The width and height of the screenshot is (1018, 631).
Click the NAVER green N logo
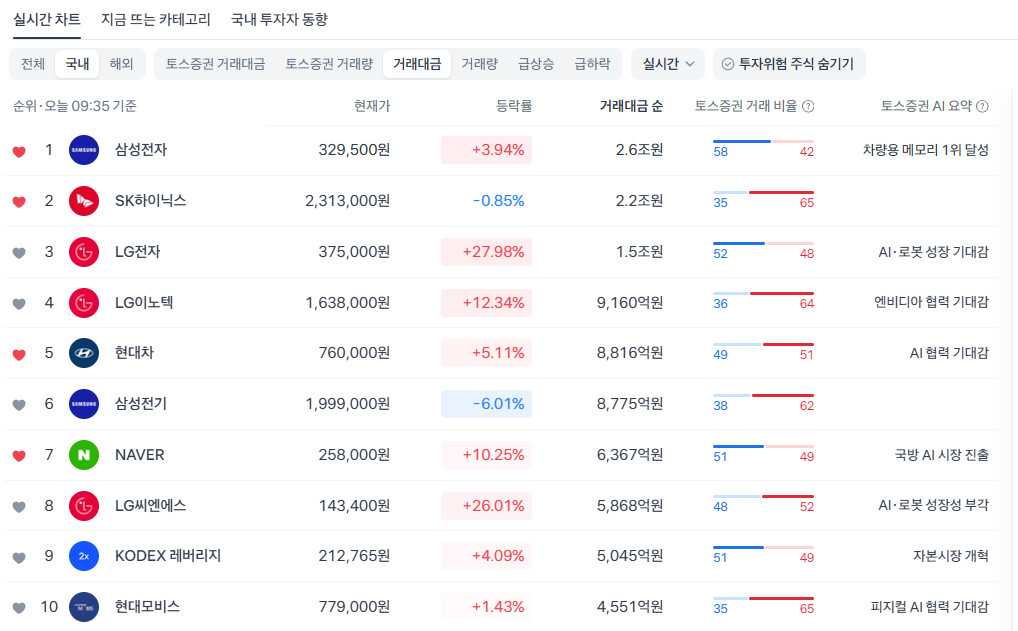pyautogui.click(x=84, y=455)
